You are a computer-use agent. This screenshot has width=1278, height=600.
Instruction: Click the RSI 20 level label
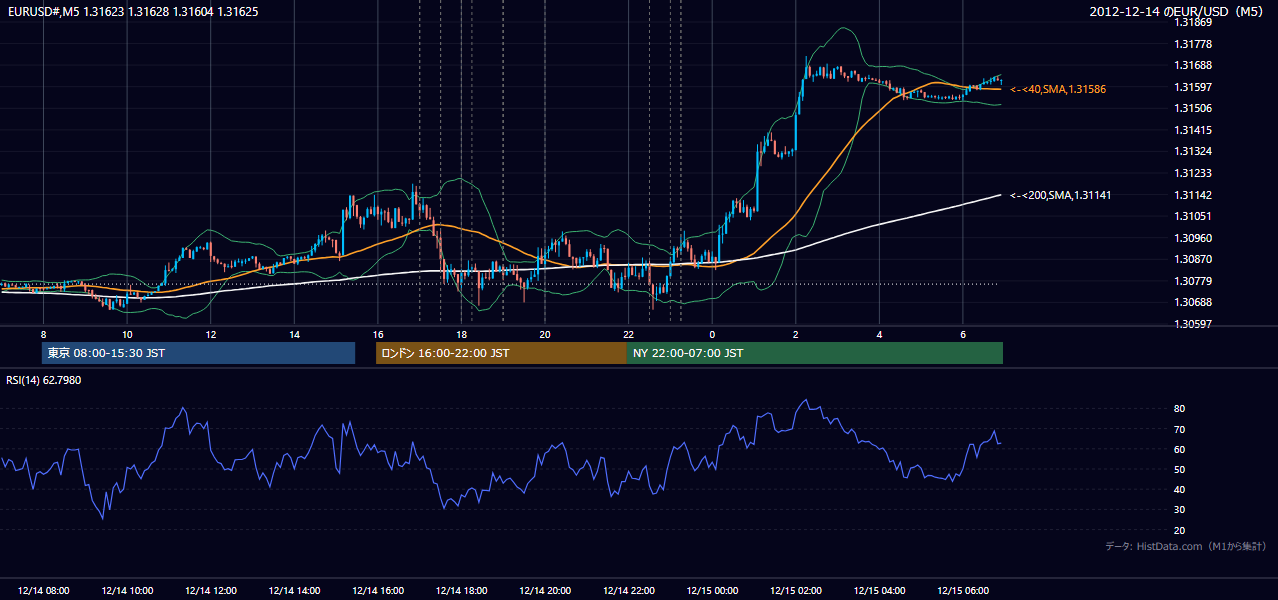click(1179, 530)
